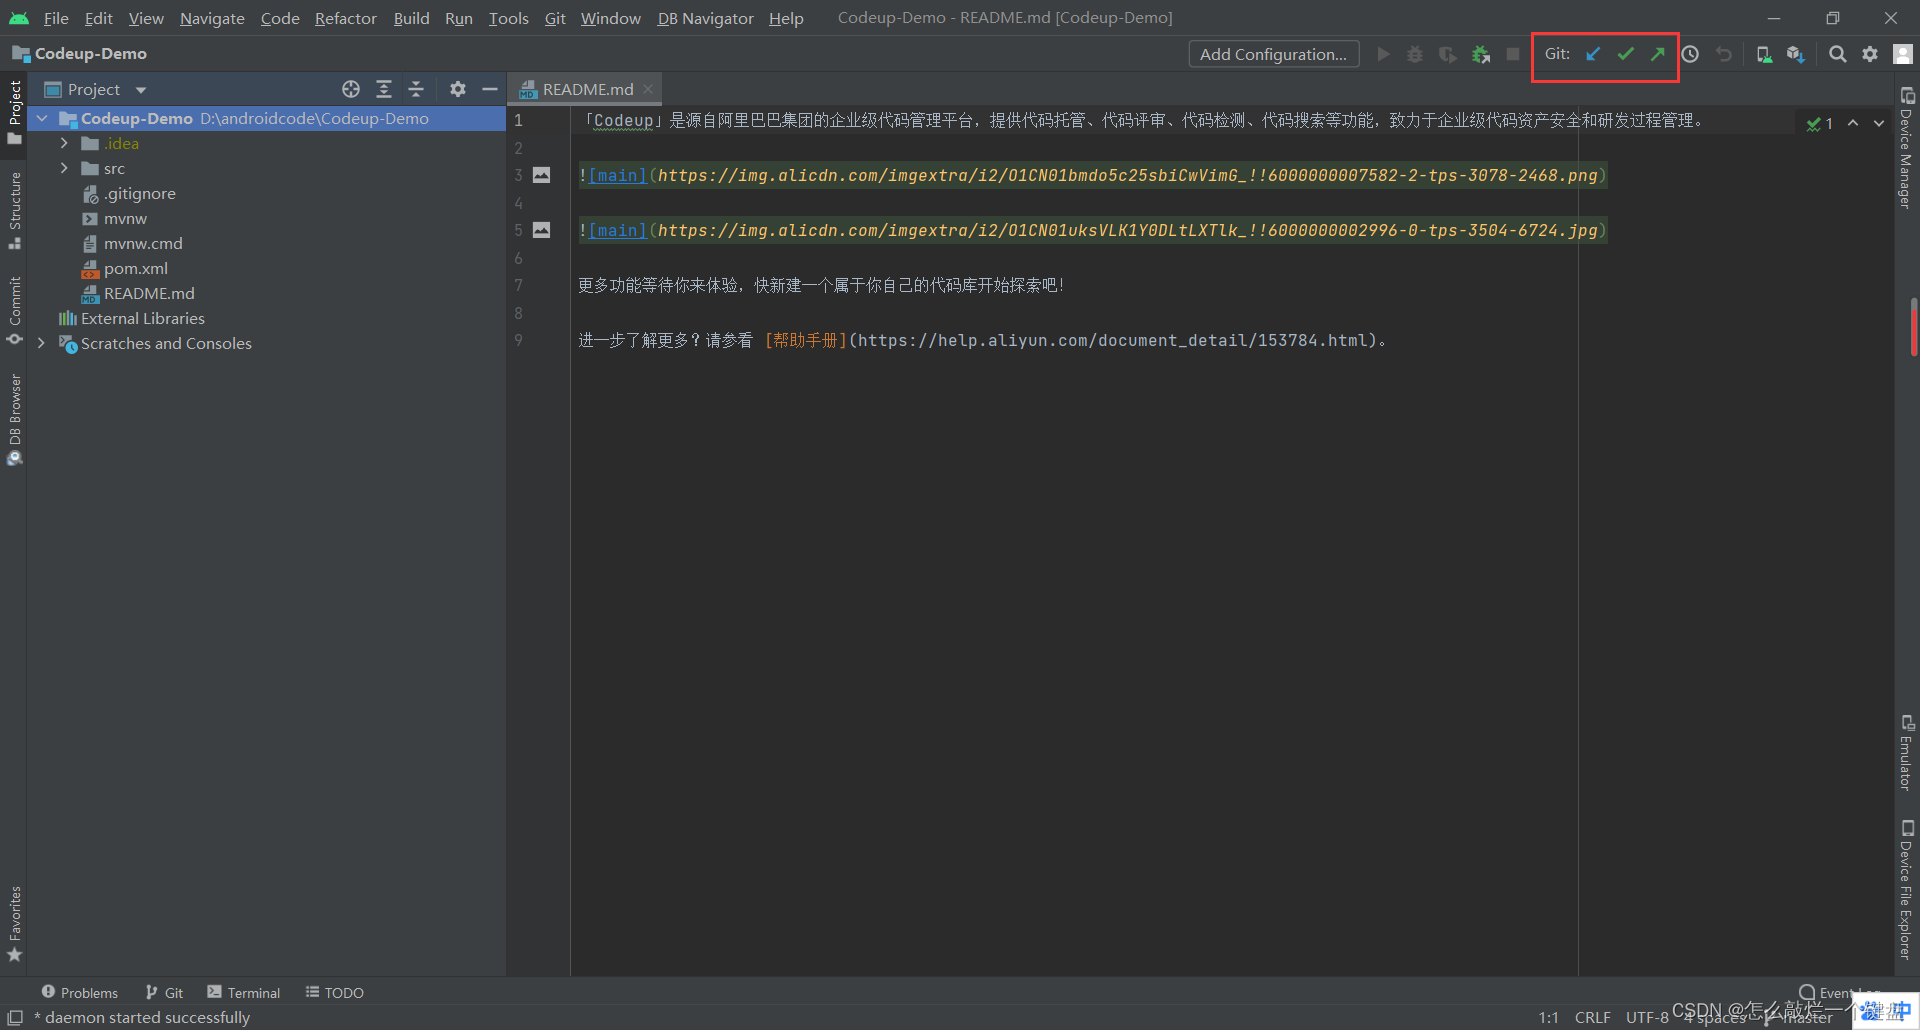Screen dimensions: 1920x1030
Task: Click the Git Rollback icon
Action: pyautogui.click(x=1724, y=54)
